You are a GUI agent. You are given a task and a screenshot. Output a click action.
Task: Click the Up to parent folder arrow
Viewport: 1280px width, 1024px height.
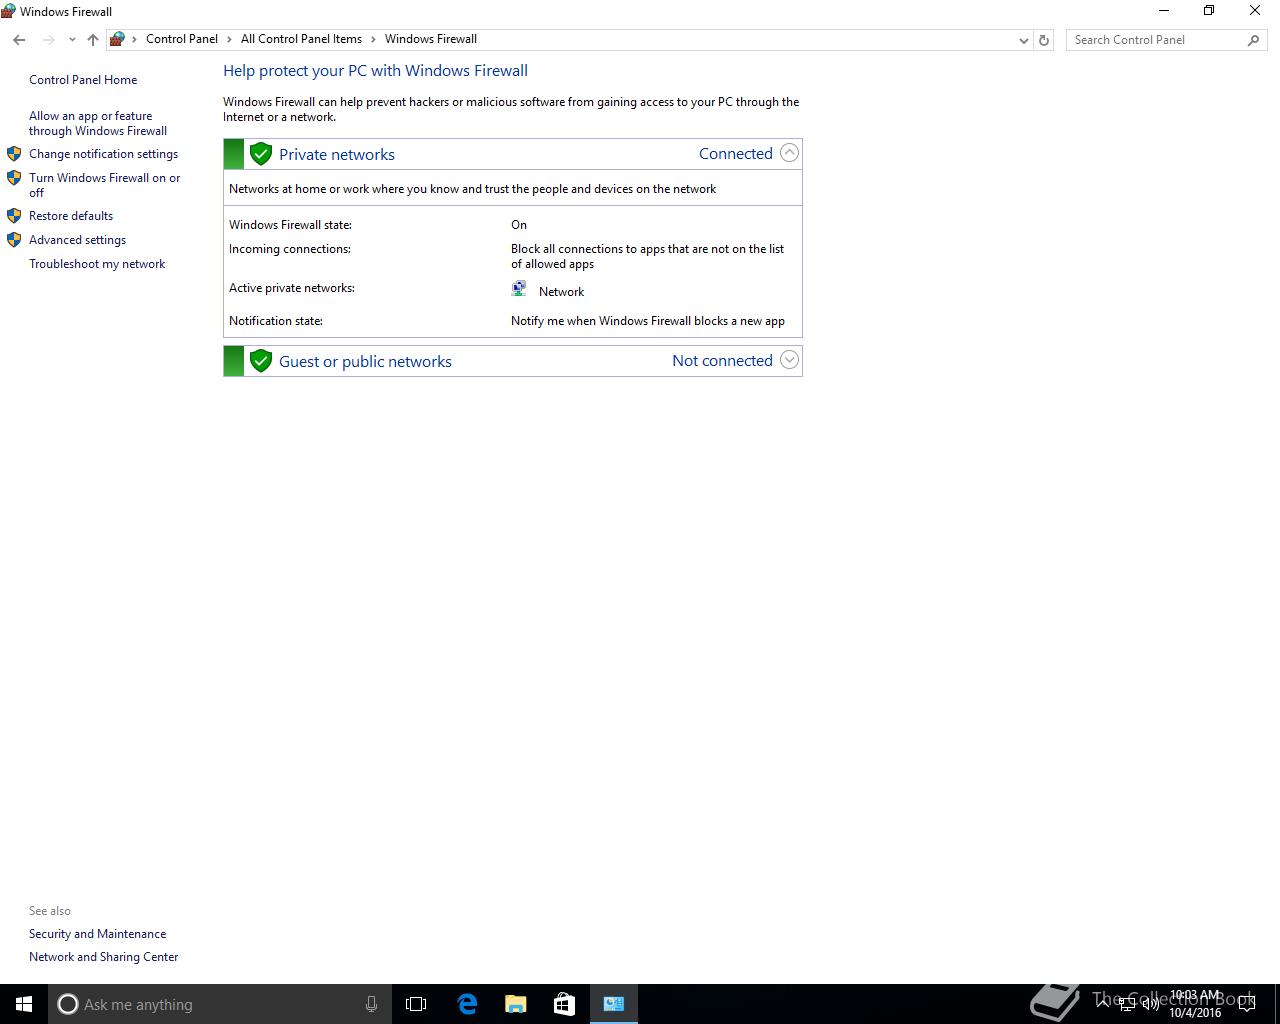click(93, 40)
